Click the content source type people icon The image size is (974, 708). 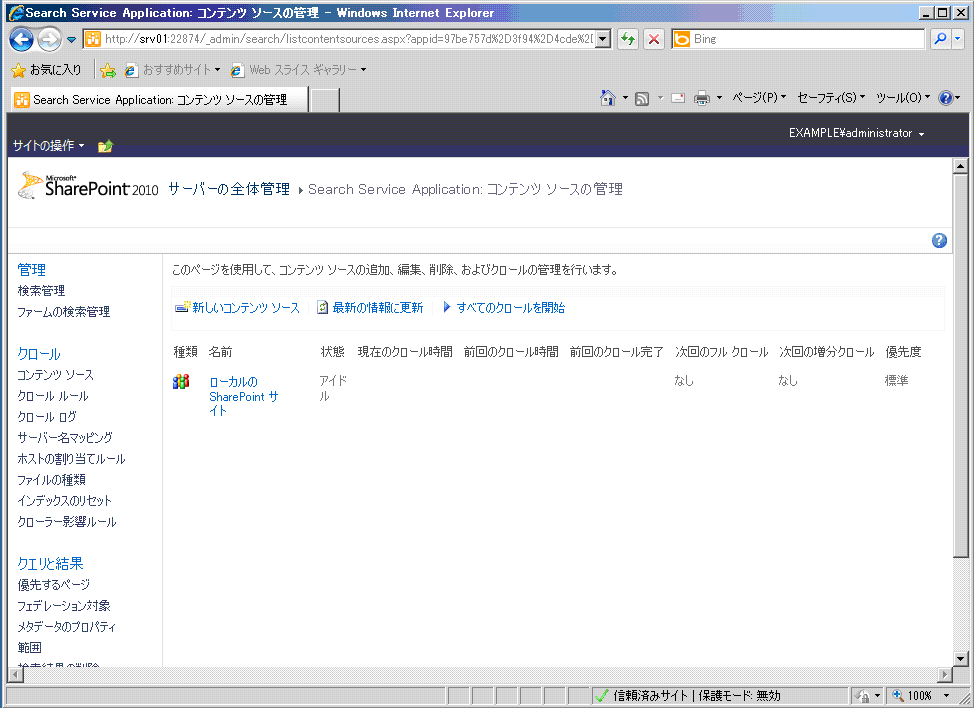pos(181,381)
